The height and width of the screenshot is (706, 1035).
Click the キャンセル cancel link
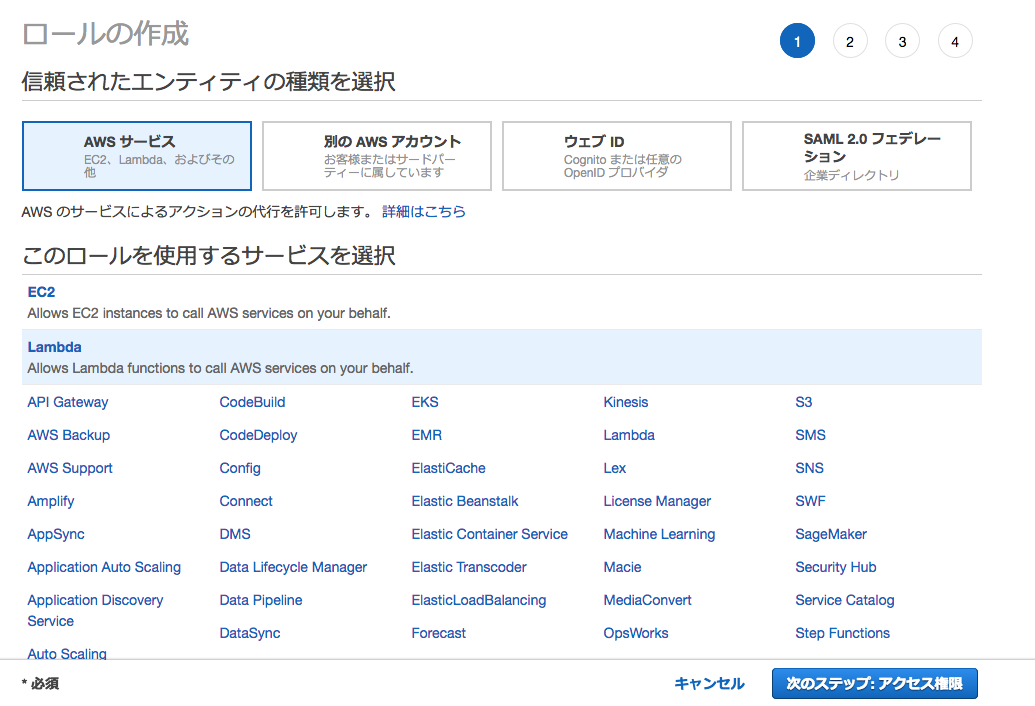click(x=710, y=684)
